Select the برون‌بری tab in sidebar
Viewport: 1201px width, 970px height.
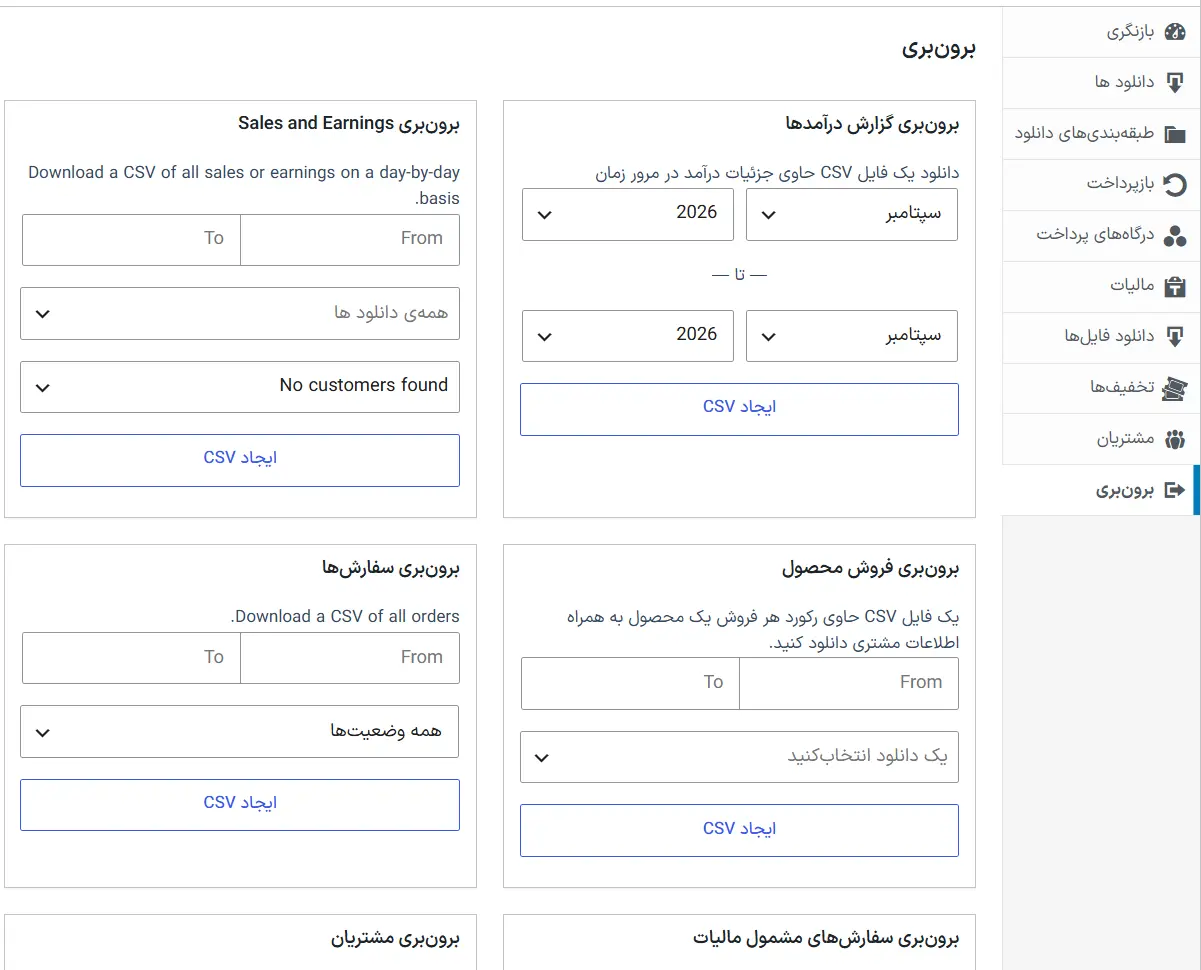pyautogui.click(x=1100, y=490)
